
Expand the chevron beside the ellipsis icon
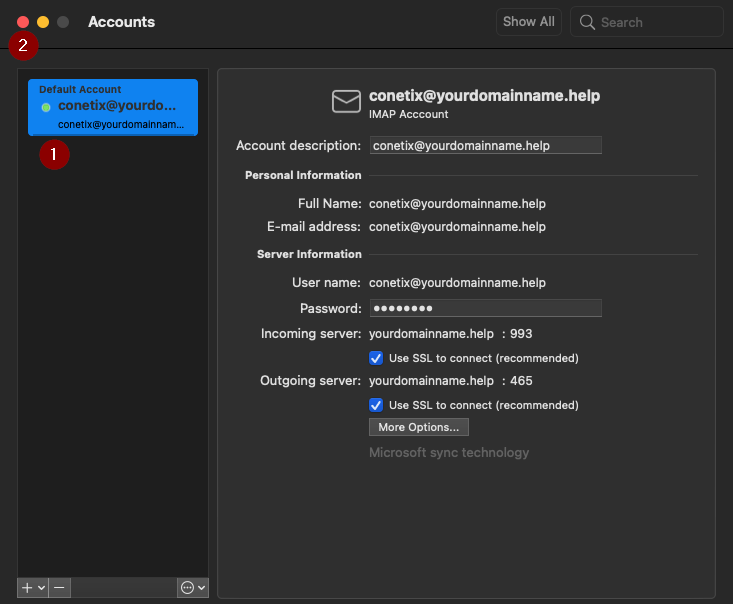pyautogui.click(x=201, y=588)
